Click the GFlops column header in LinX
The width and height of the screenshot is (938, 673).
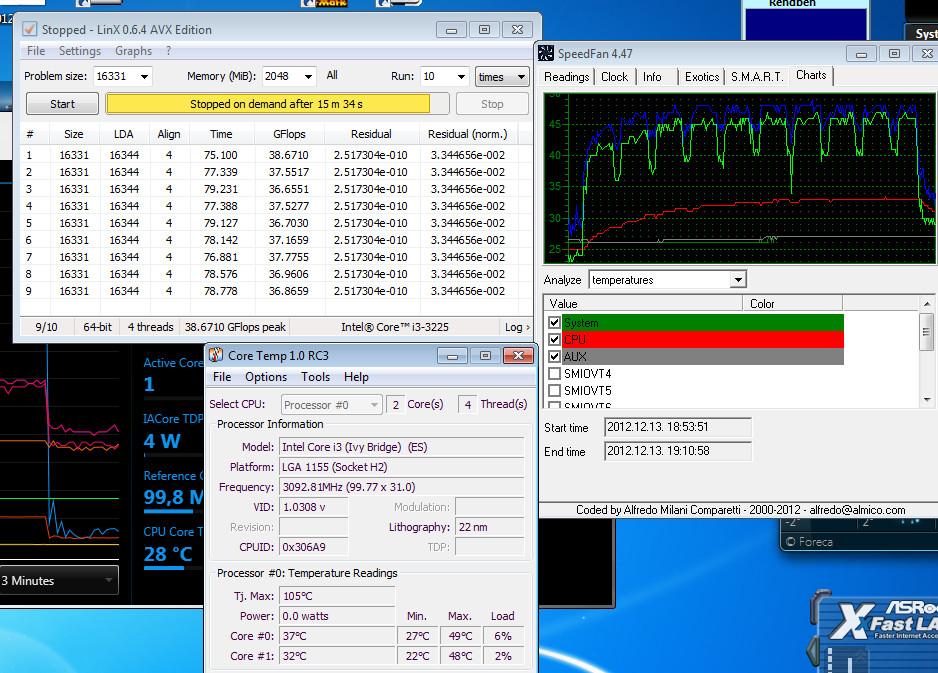click(289, 134)
